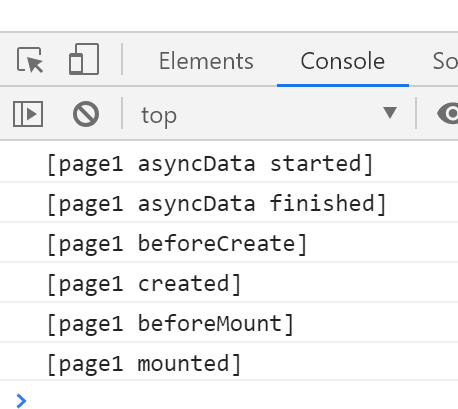
Task: Open the partially visible Sources tab
Action: tap(445, 61)
